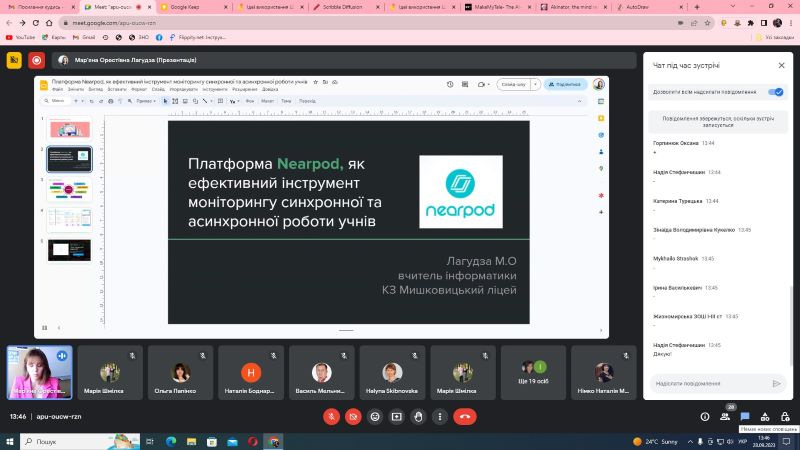This screenshot has height=450, width=800.
Task: Open Maps icon in Slides side panel
Action: point(601,169)
